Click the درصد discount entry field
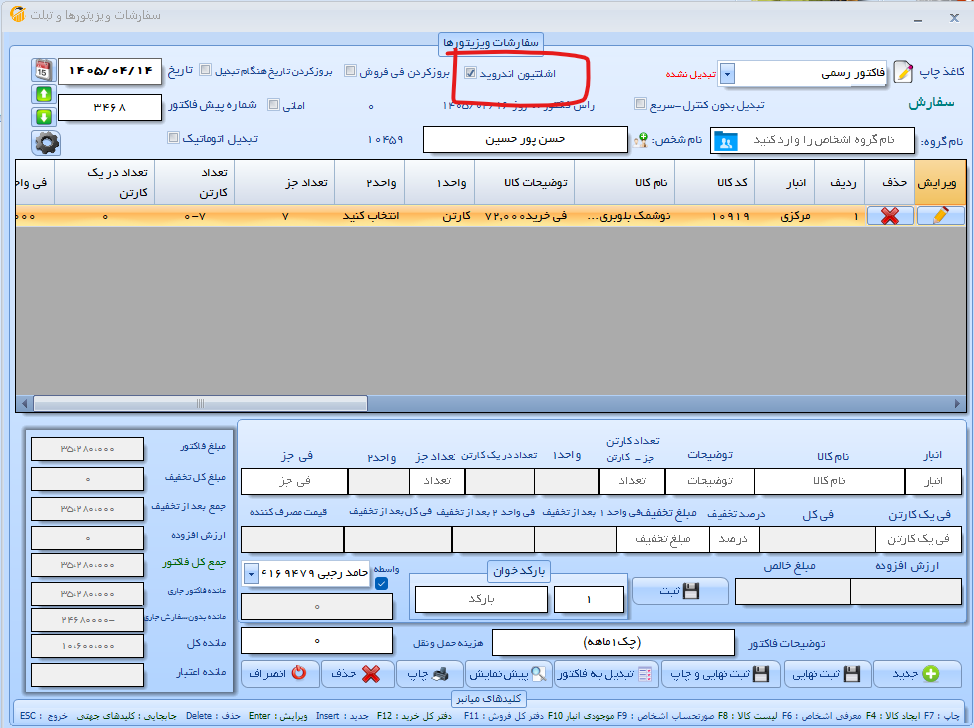 click(x=733, y=540)
